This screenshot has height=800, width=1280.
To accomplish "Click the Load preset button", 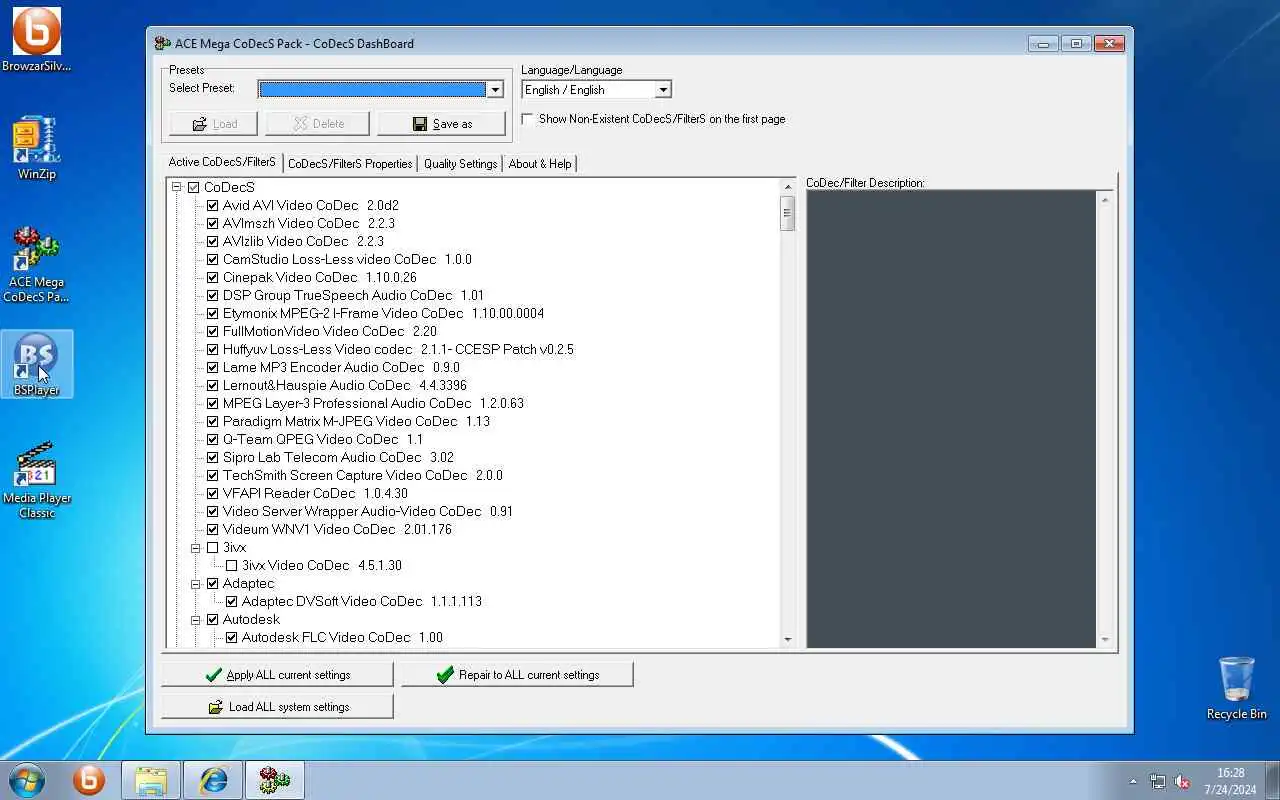I will pyautogui.click(x=213, y=123).
